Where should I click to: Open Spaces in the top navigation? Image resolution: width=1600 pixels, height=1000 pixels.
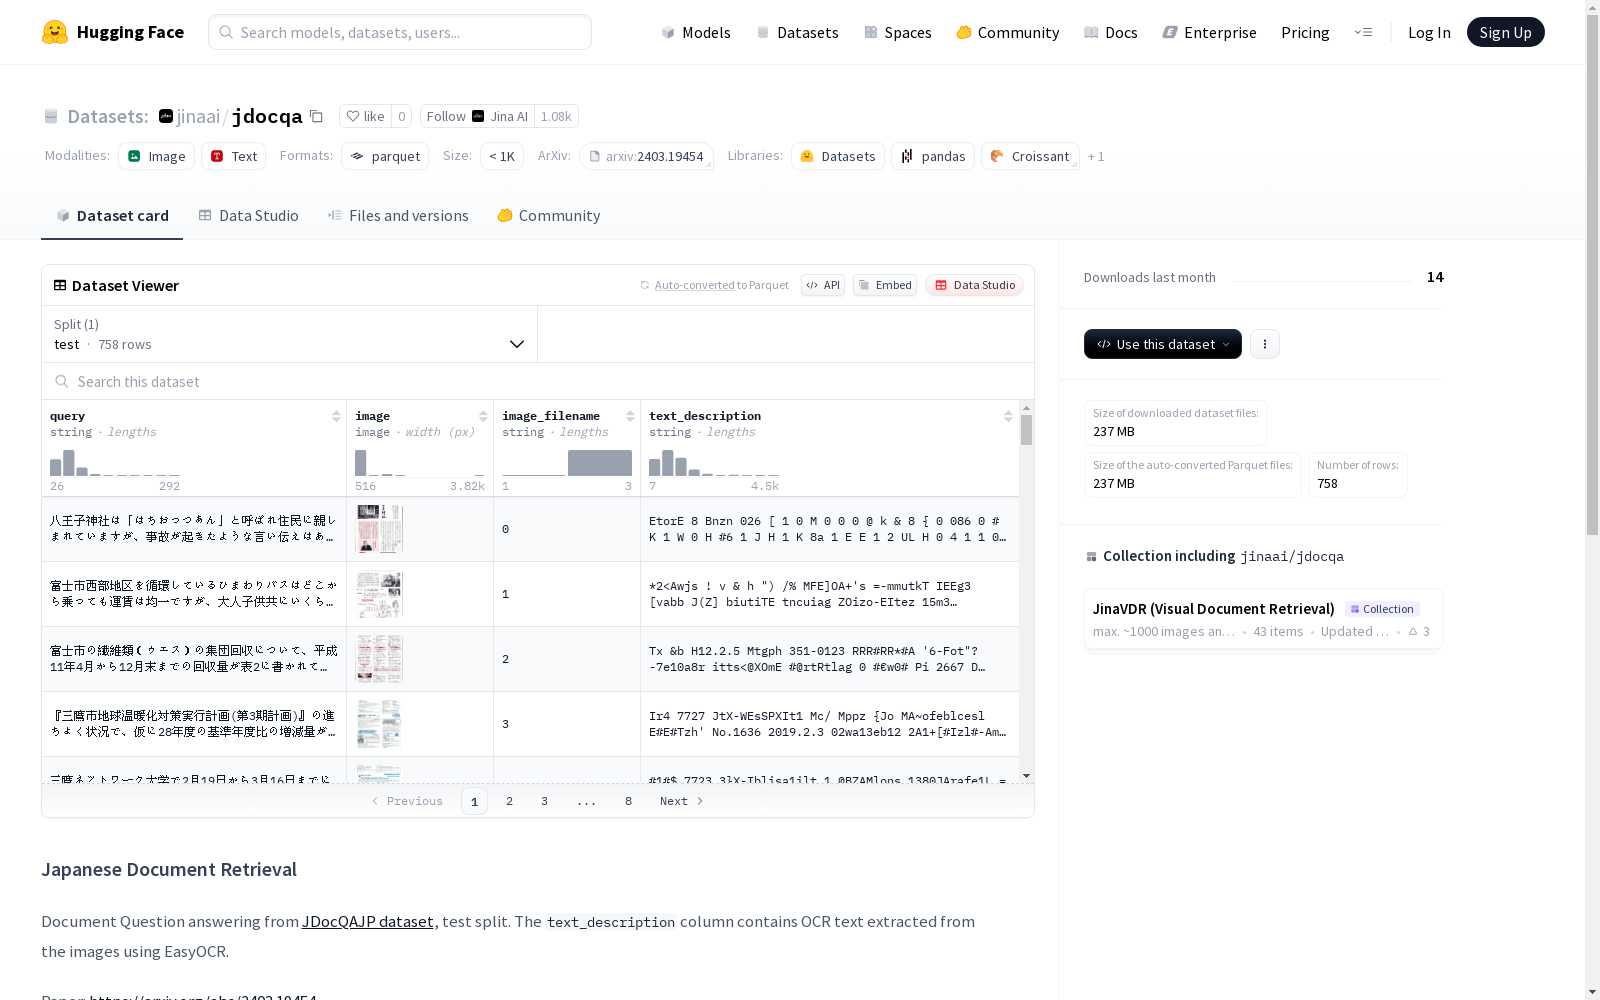point(898,32)
